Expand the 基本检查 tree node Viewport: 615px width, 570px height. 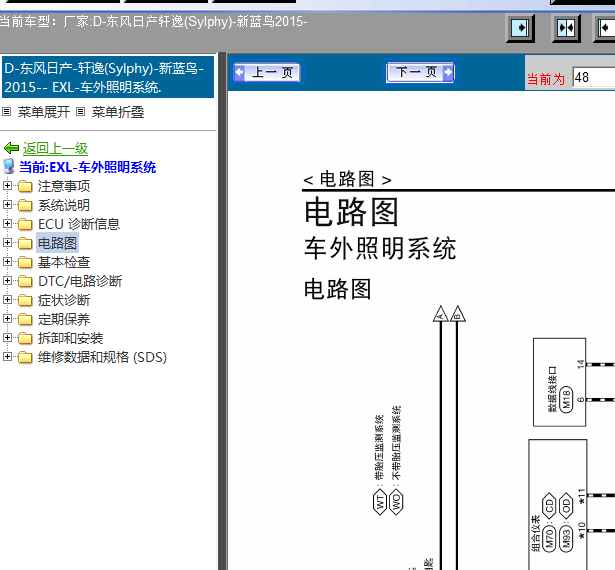coord(7,261)
